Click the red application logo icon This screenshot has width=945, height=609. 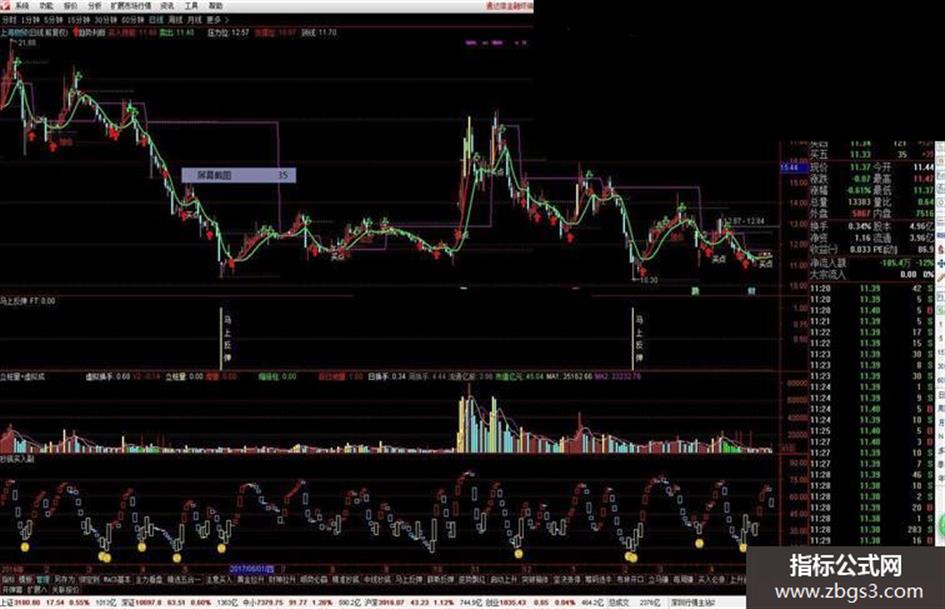click(x=4, y=5)
